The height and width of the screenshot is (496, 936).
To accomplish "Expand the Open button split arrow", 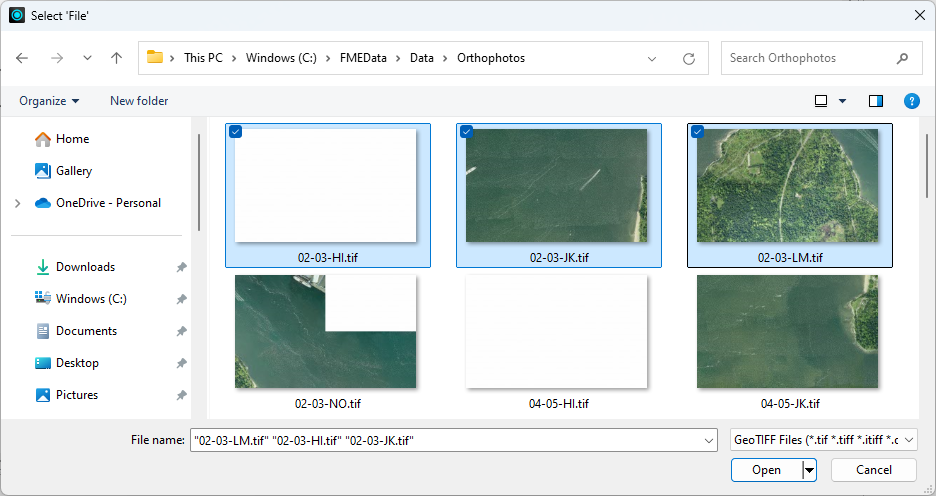I will pyautogui.click(x=809, y=470).
